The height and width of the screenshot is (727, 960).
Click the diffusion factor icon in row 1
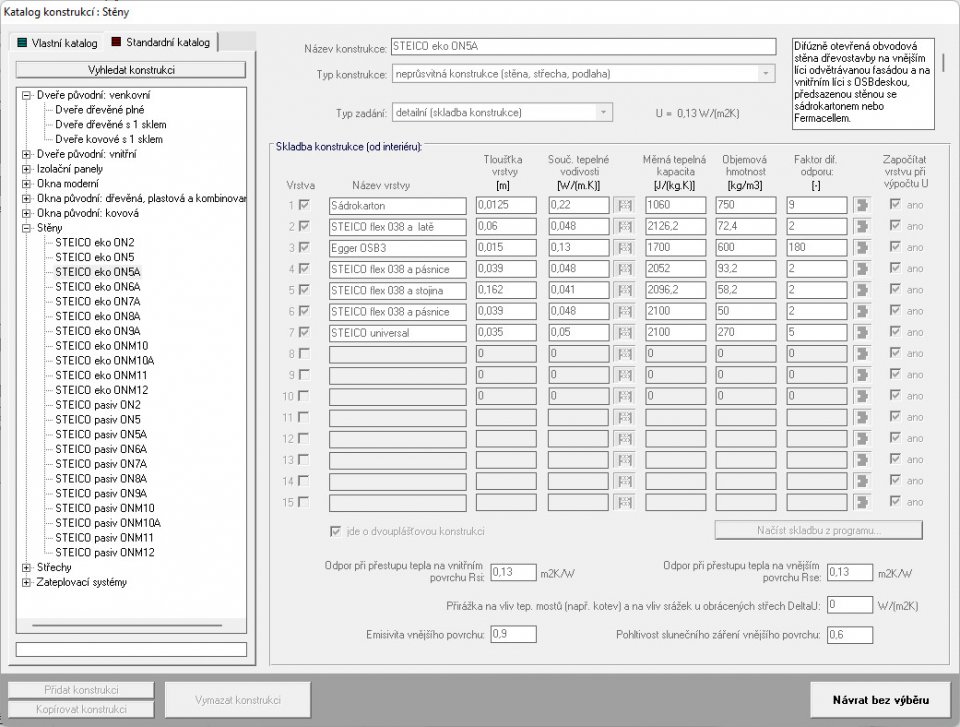[x=862, y=205]
